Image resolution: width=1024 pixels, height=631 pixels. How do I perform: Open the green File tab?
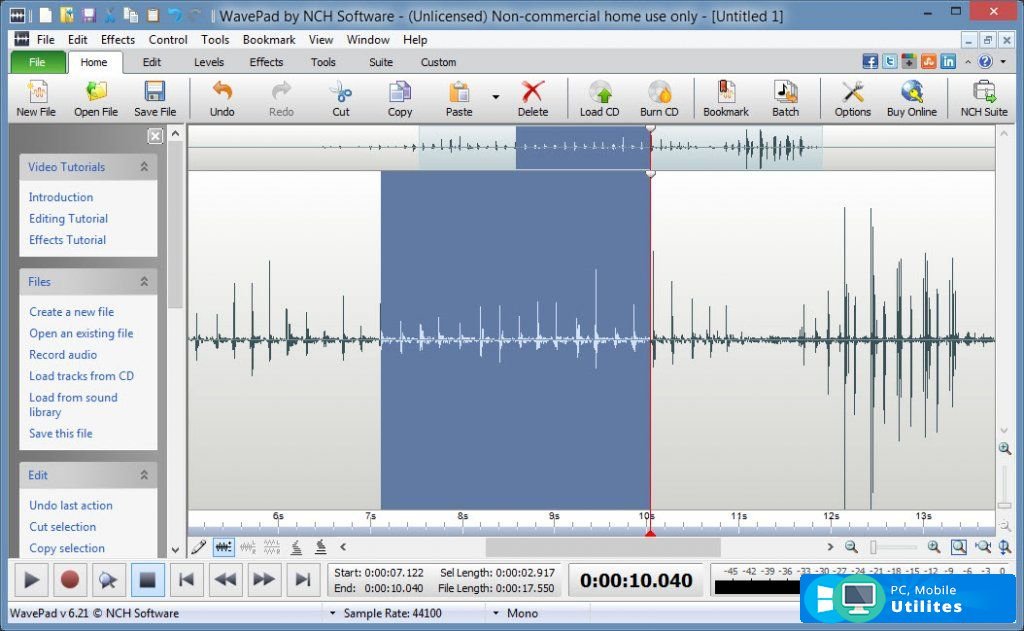pyautogui.click(x=37, y=62)
